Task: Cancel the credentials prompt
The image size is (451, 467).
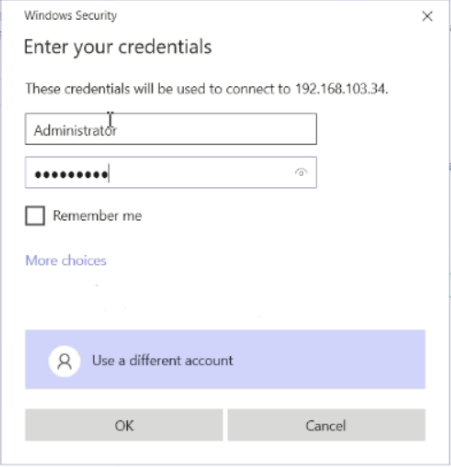Action: tap(326, 425)
